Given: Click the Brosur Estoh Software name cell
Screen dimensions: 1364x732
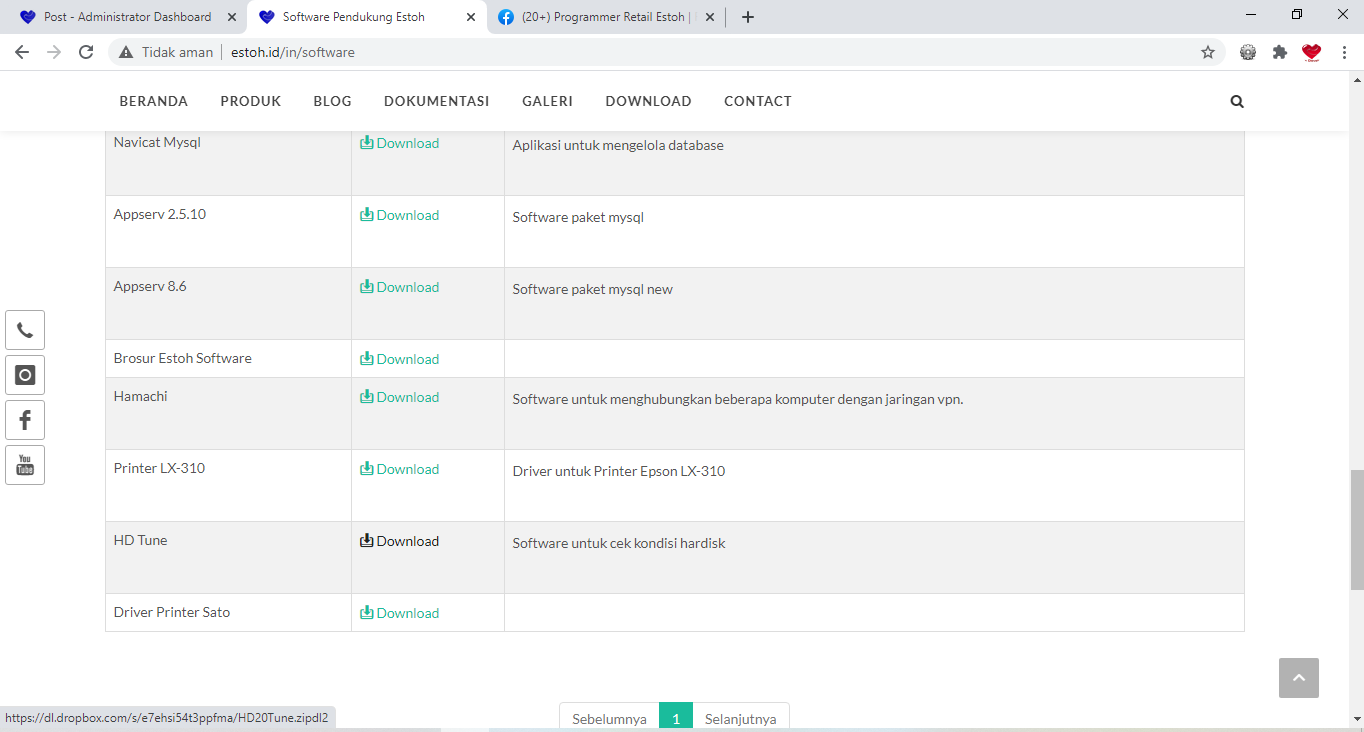Looking at the screenshot, I should click(228, 358).
